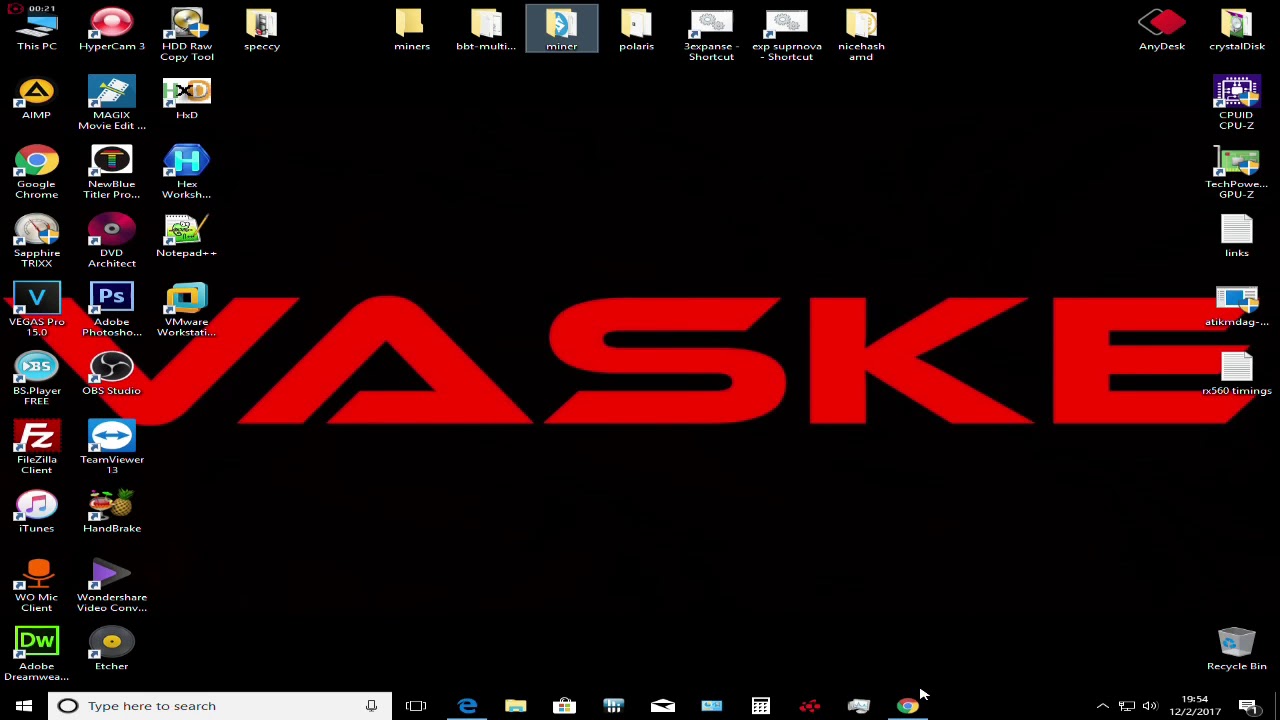Select the links text file
The height and width of the screenshot is (720, 1280).
(1237, 237)
